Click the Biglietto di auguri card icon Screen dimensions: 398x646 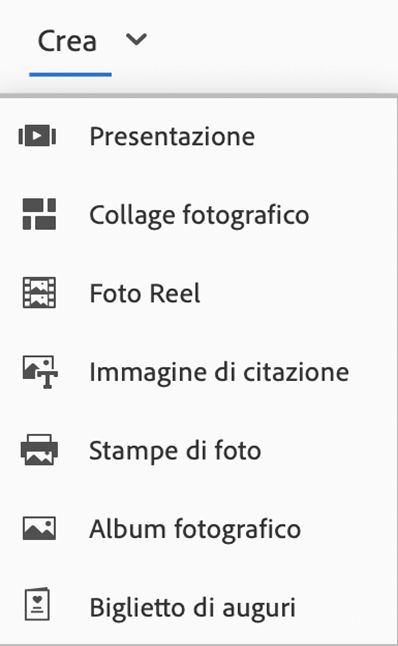click(x=37, y=604)
